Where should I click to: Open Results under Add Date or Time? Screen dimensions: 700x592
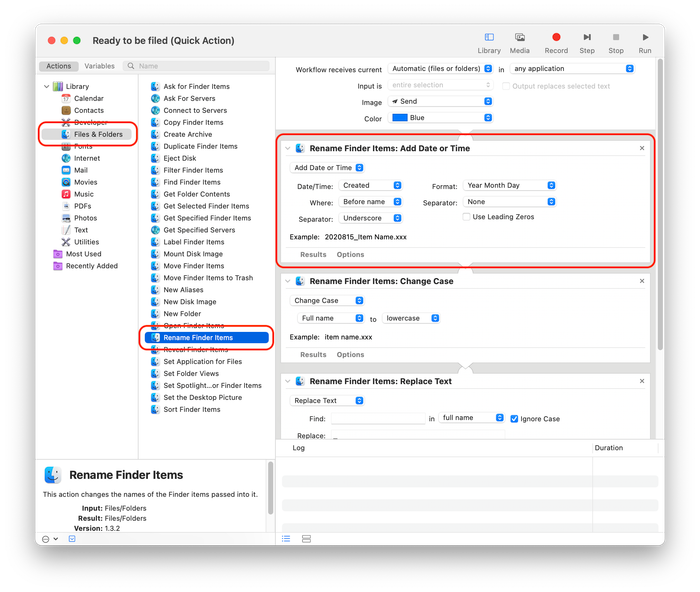(313, 254)
